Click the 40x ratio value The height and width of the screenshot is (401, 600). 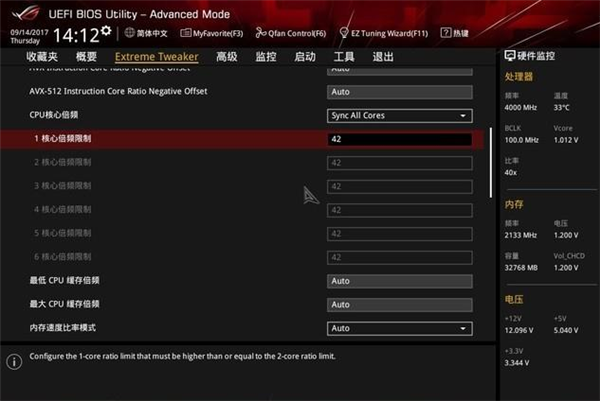(x=510, y=173)
